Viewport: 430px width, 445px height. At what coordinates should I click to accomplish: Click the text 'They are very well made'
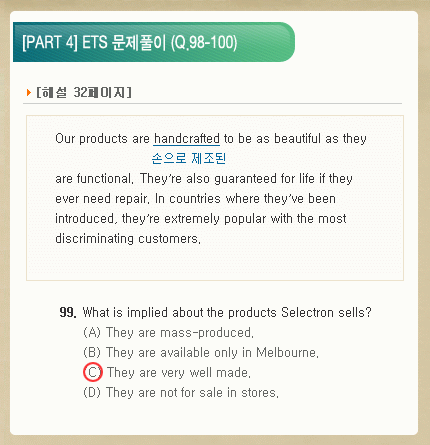click(179, 372)
